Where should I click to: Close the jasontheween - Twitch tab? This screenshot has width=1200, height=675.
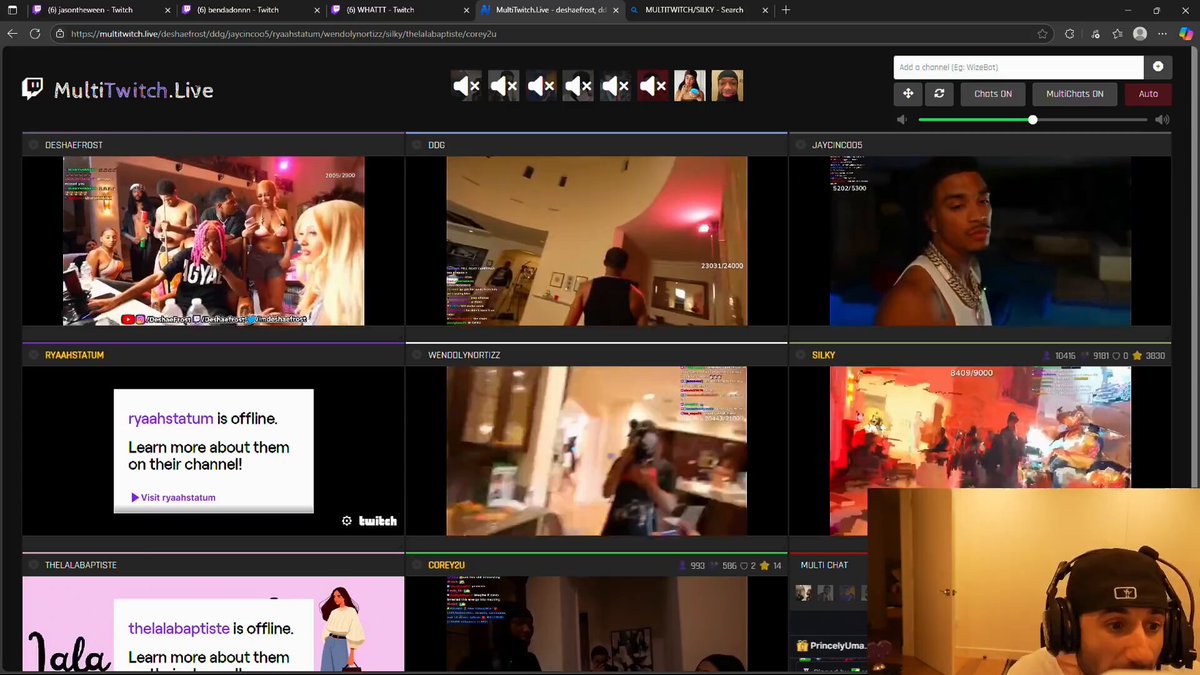point(166,10)
